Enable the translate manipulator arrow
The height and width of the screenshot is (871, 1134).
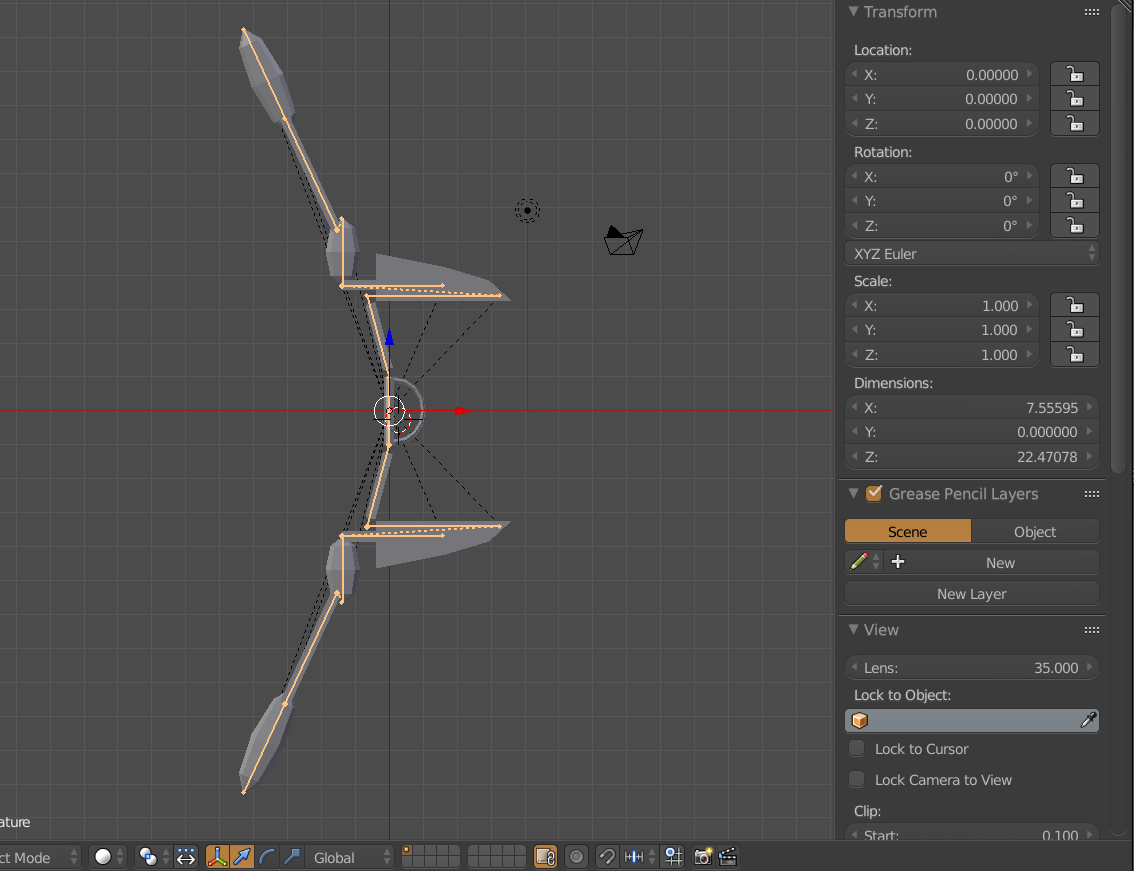coord(242,857)
